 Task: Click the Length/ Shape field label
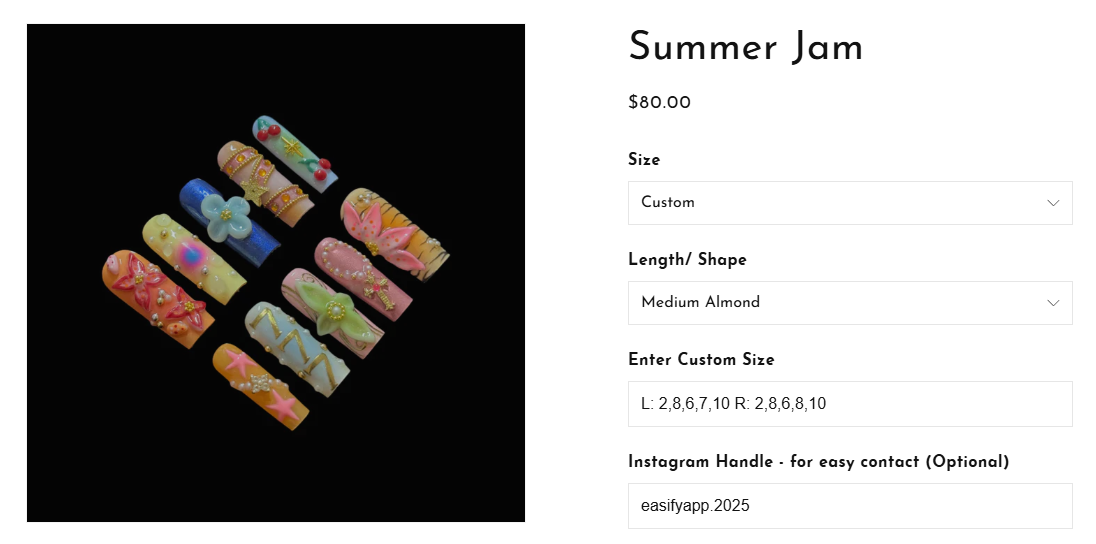687,260
